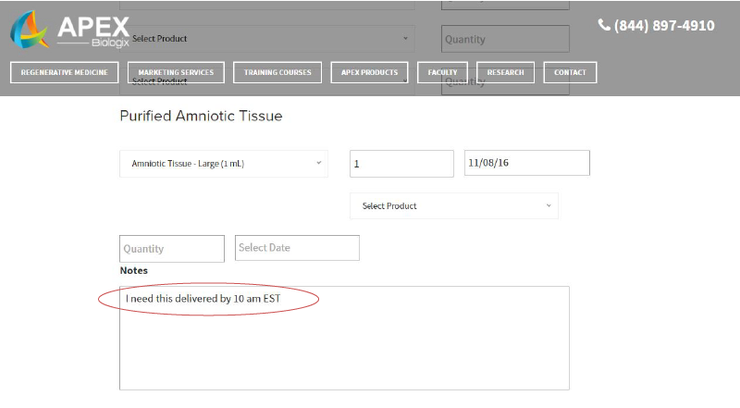Click the APEX Biologix logo
The height and width of the screenshot is (408, 740).
[x=70, y=29]
